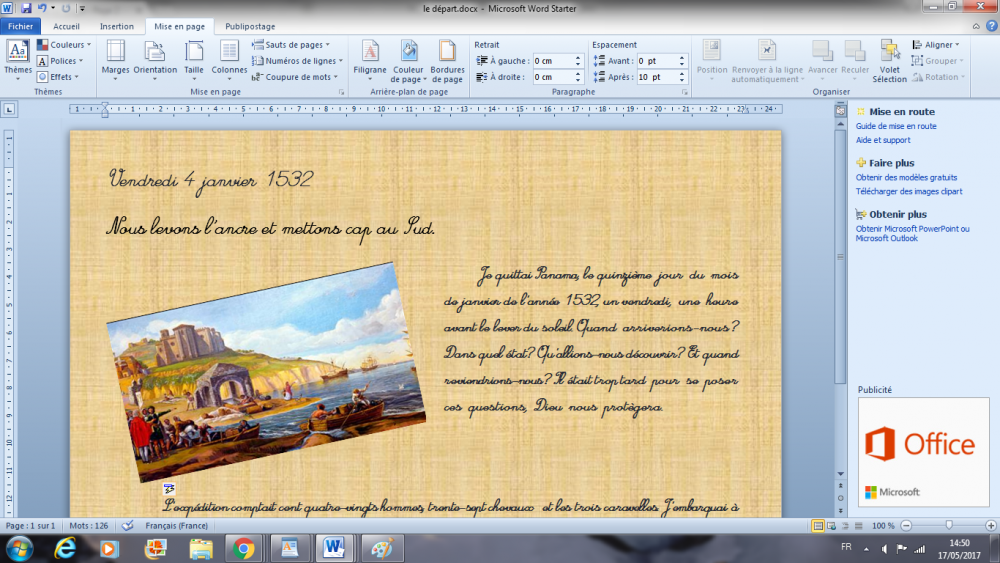This screenshot has width=1000, height=563.
Task: Open the Thèmes gallery
Action: [x=18, y=57]
